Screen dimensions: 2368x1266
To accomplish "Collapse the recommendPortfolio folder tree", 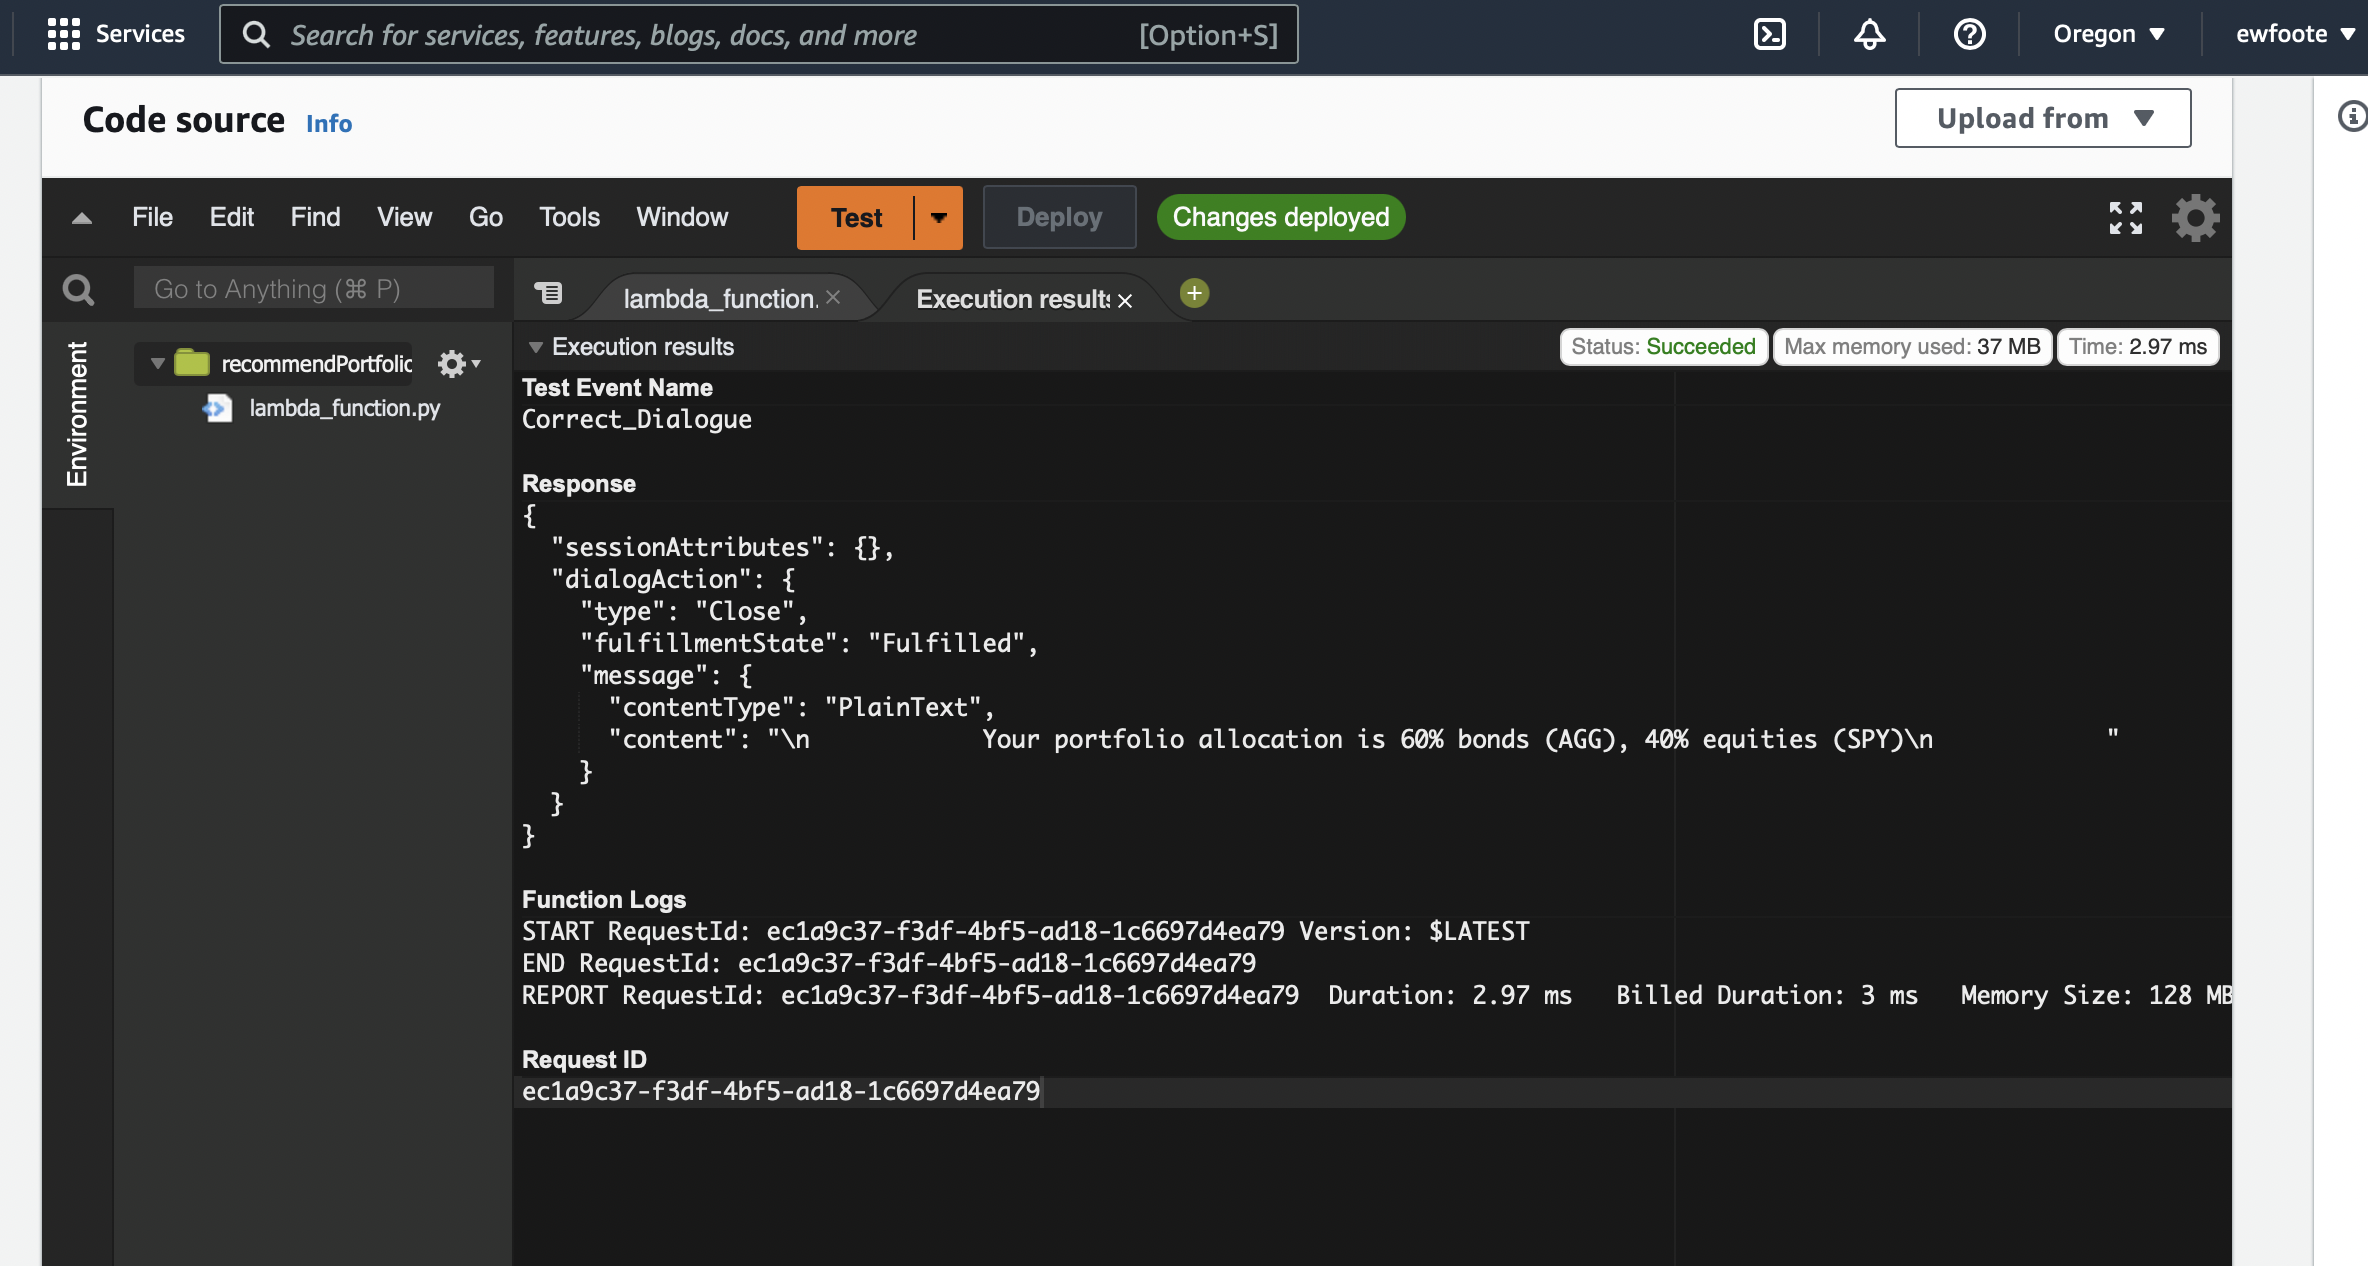I will tap(157, 363).
